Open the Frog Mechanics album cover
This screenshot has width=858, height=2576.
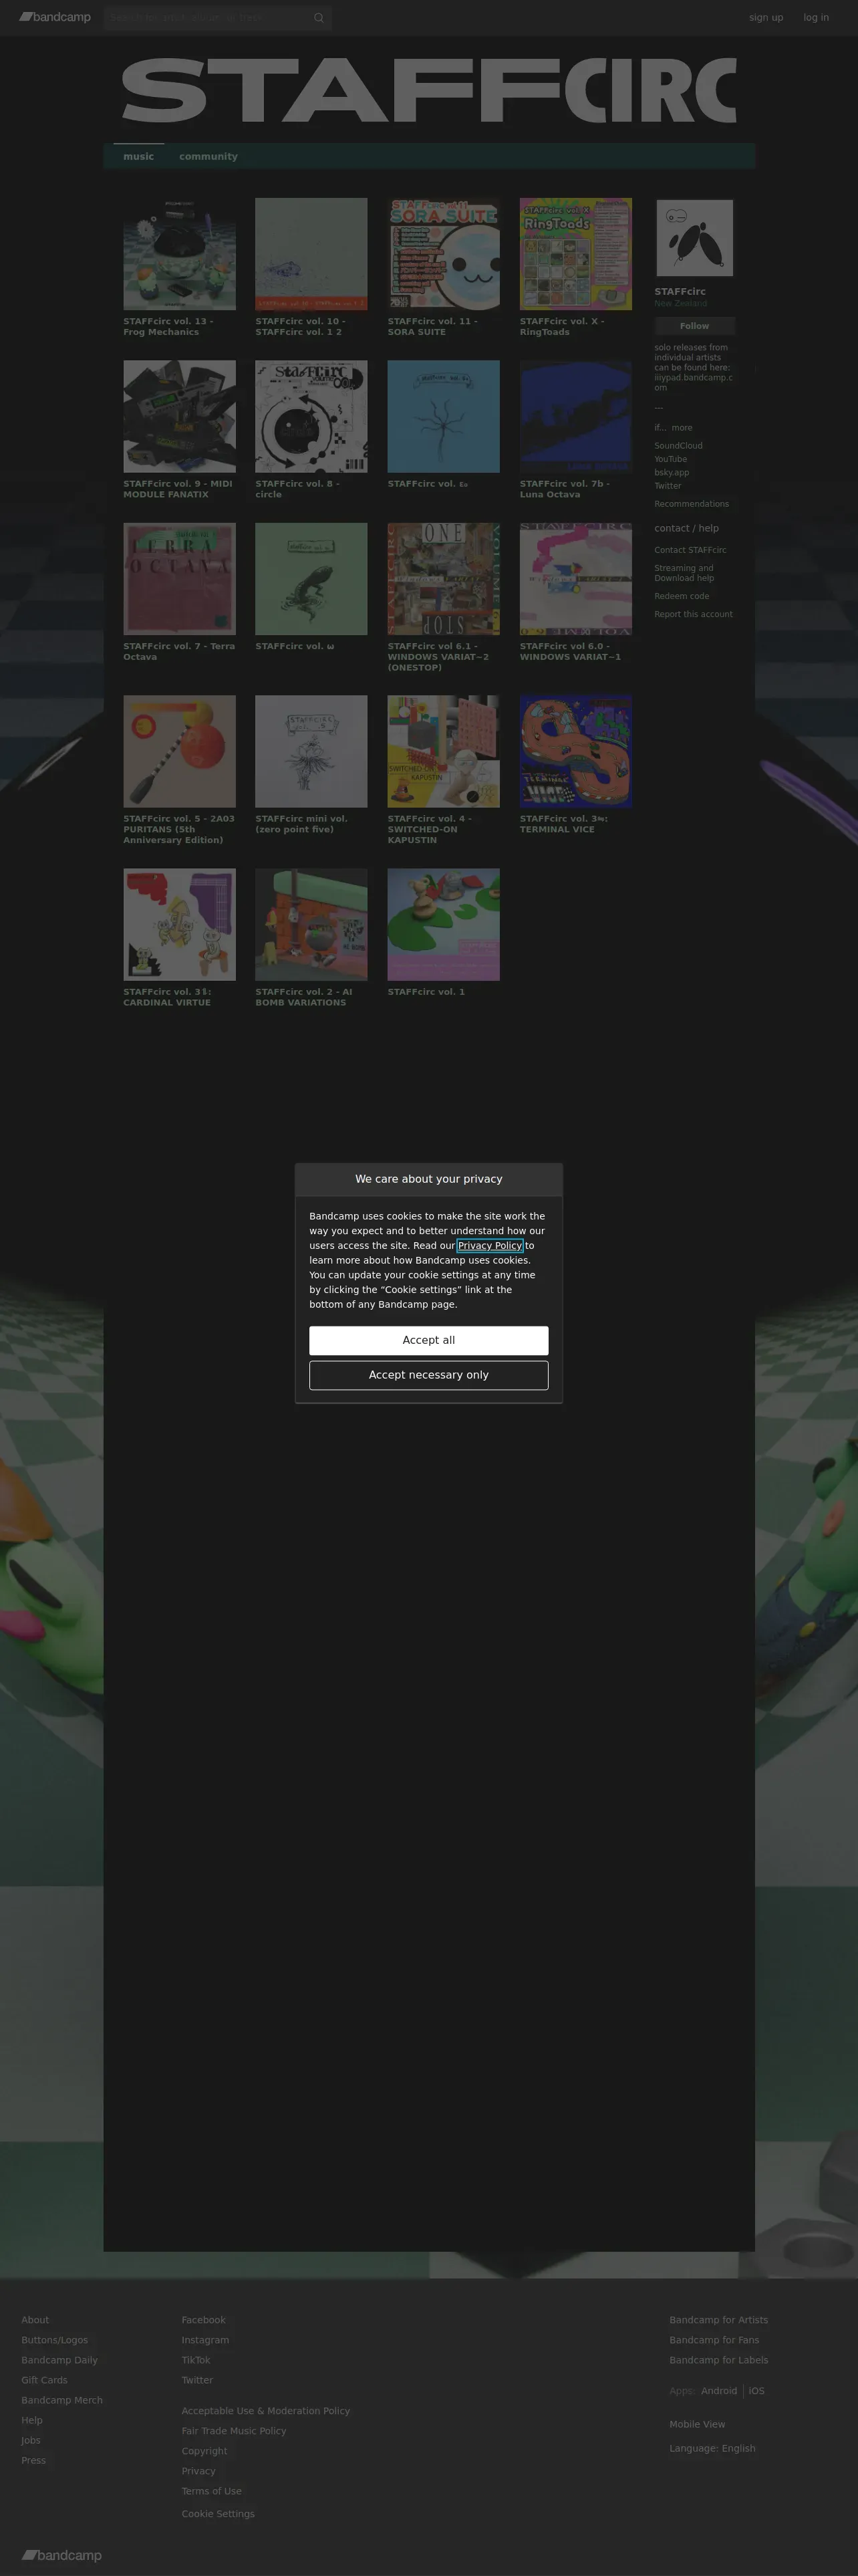180,254
